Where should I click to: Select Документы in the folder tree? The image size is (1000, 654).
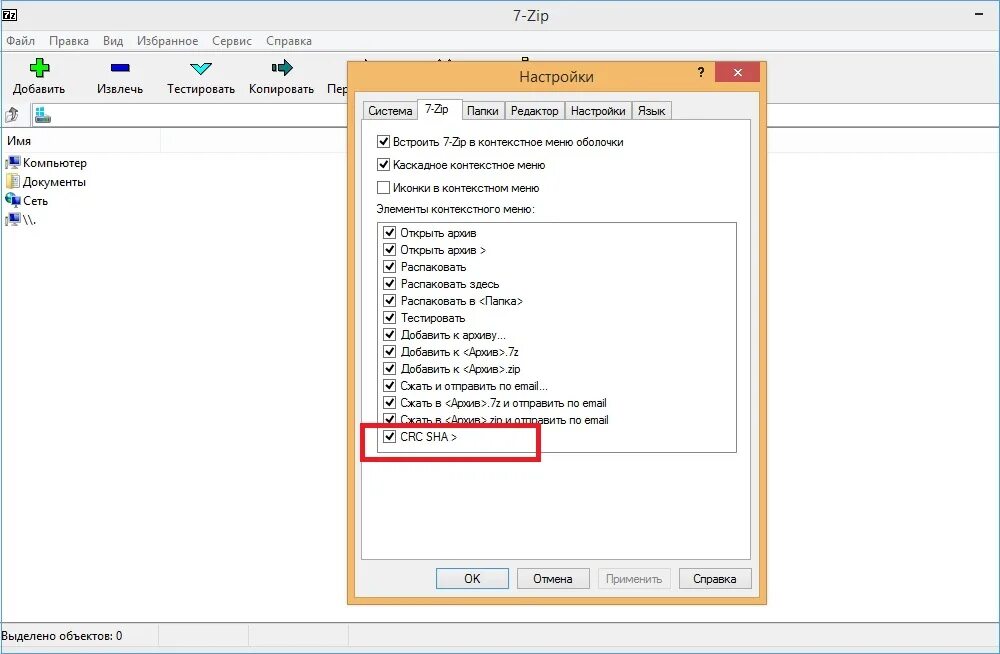[52, 181]
